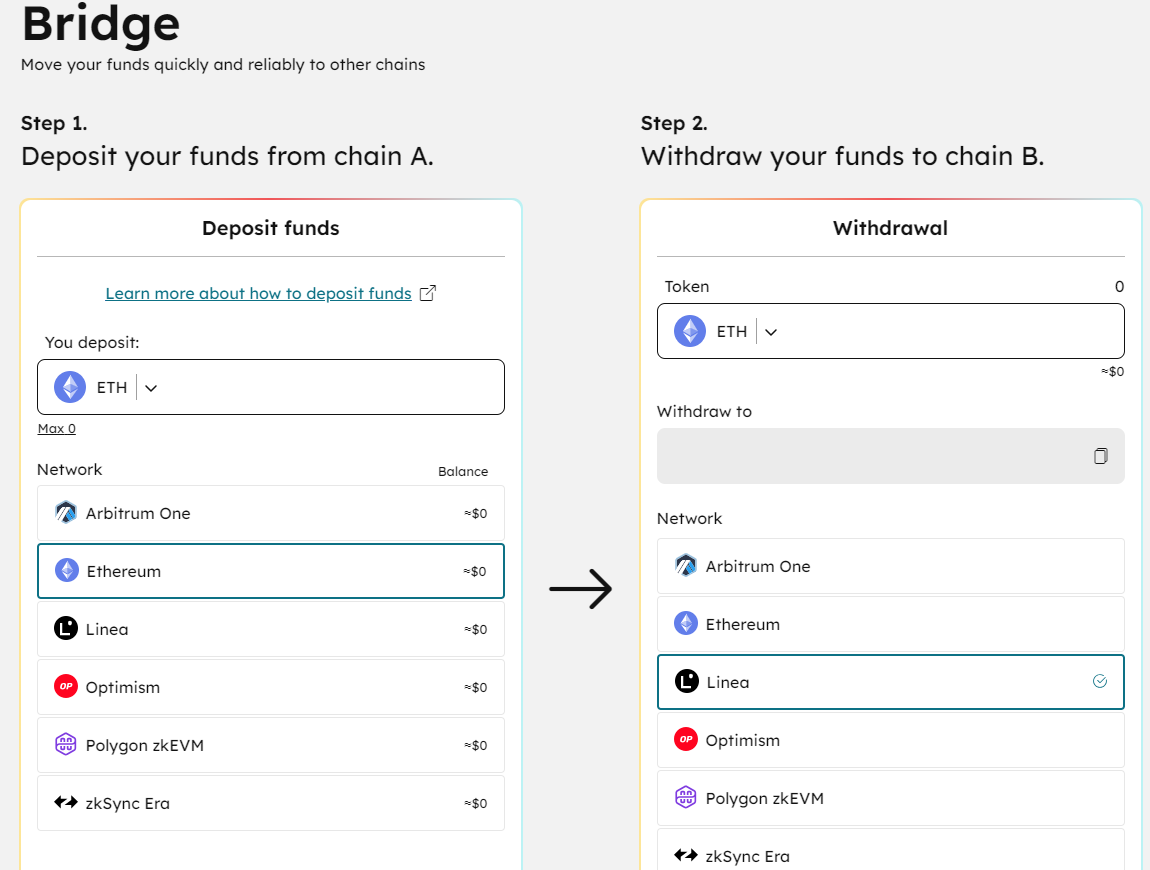
Task: Click the Ethereum icon in withdrawal network list
Action: tap(686, 624)
